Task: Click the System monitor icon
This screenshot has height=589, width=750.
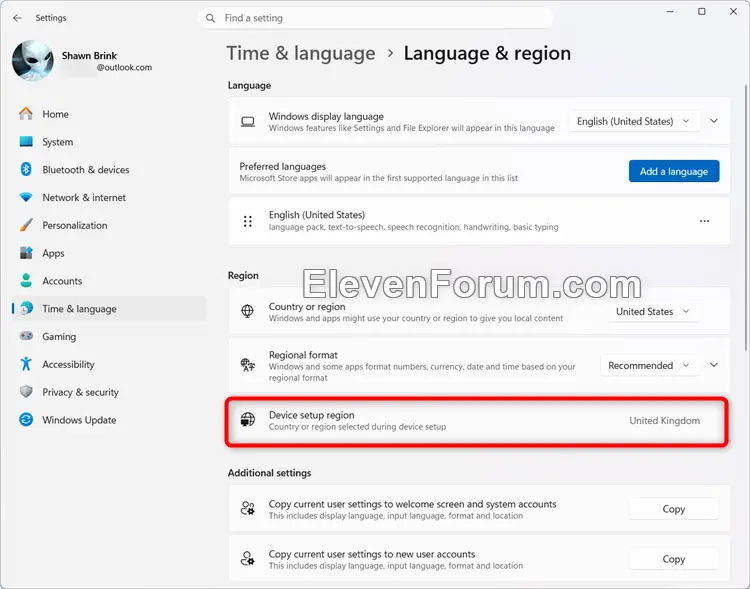Action: point(26,142)
